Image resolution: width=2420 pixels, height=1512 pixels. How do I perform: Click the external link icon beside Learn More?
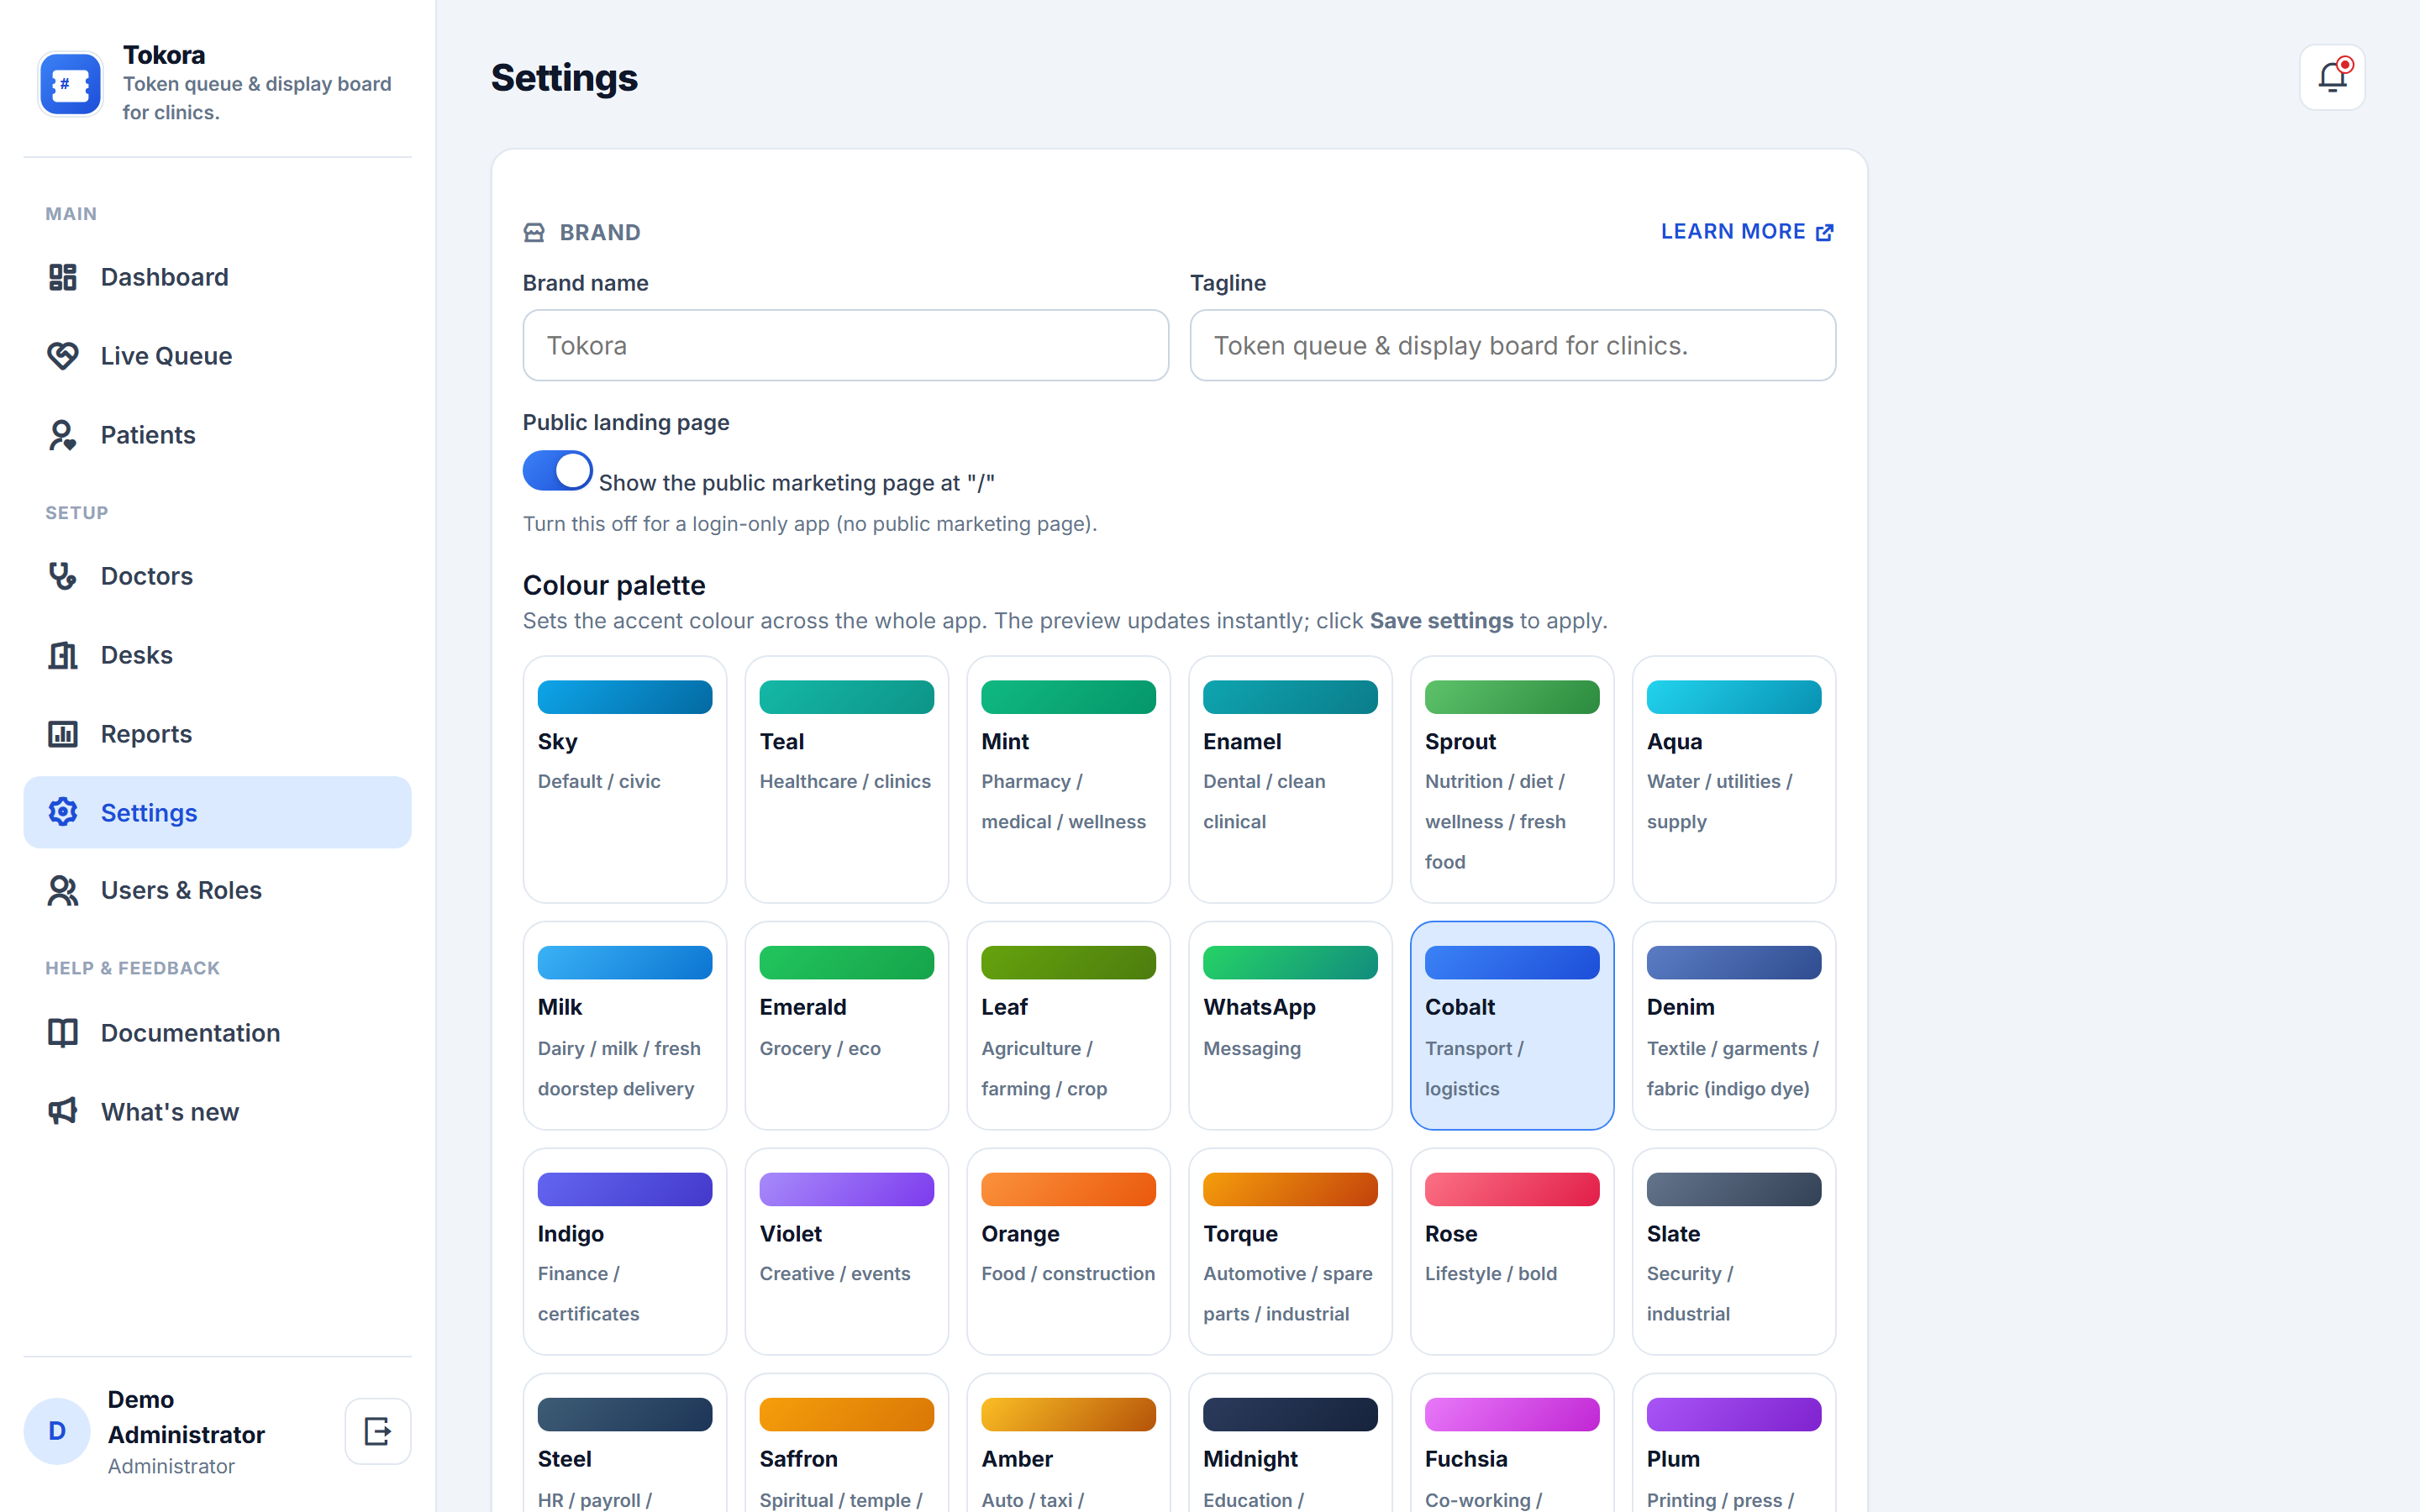click(1825, 232)
